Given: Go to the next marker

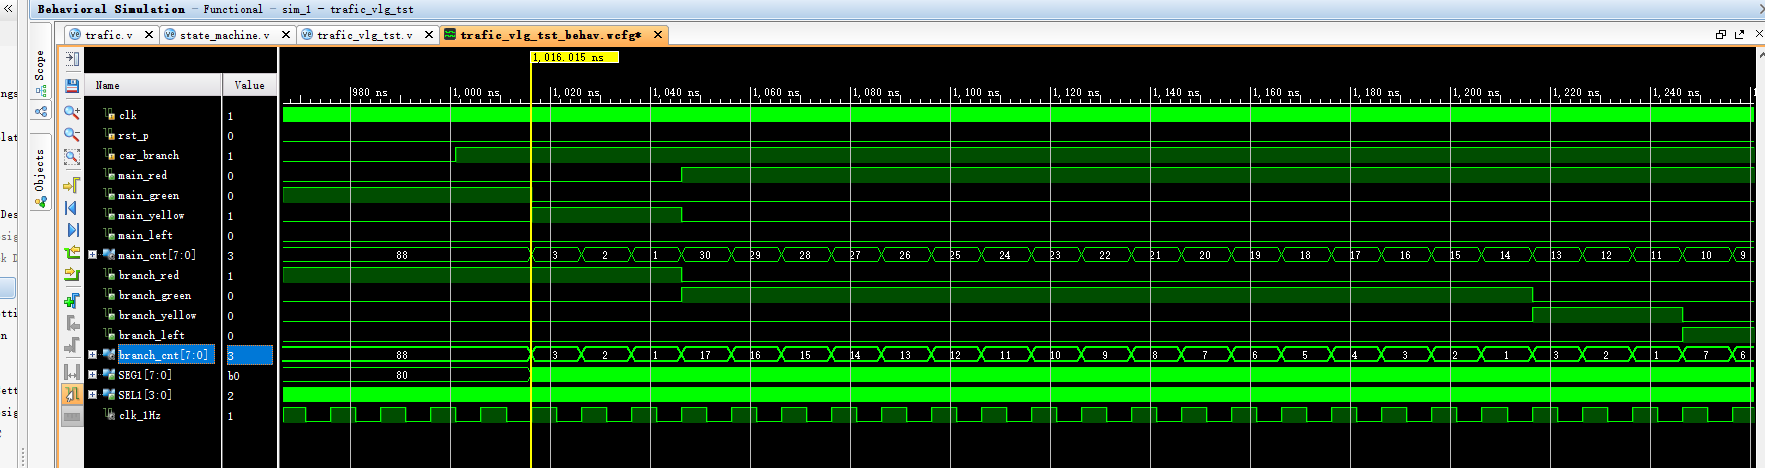Looking at the screenshot, I should pyautogui.click(x=72, y=346).
